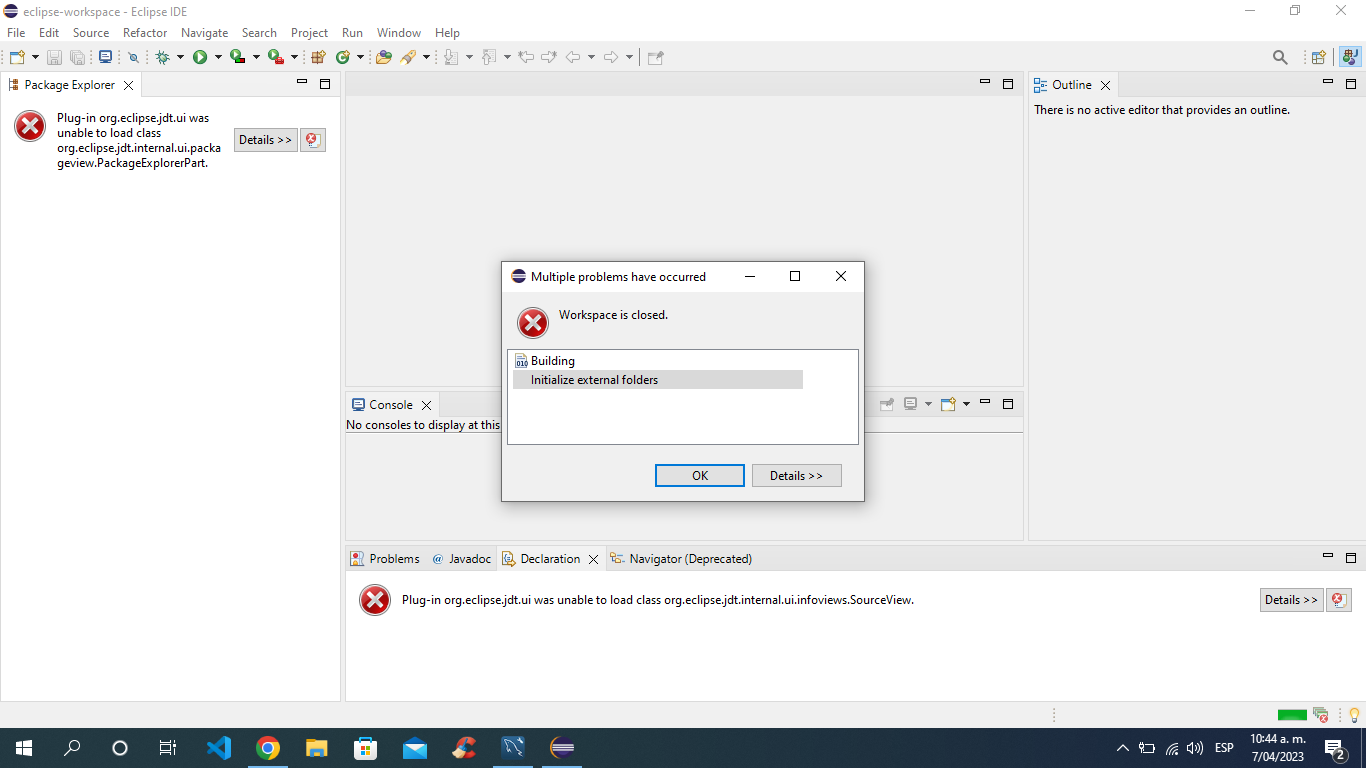The height and width of the screenshot is (768, 1366).
Task: Switch to the Javadoc tab
Action: pos(461,559)
